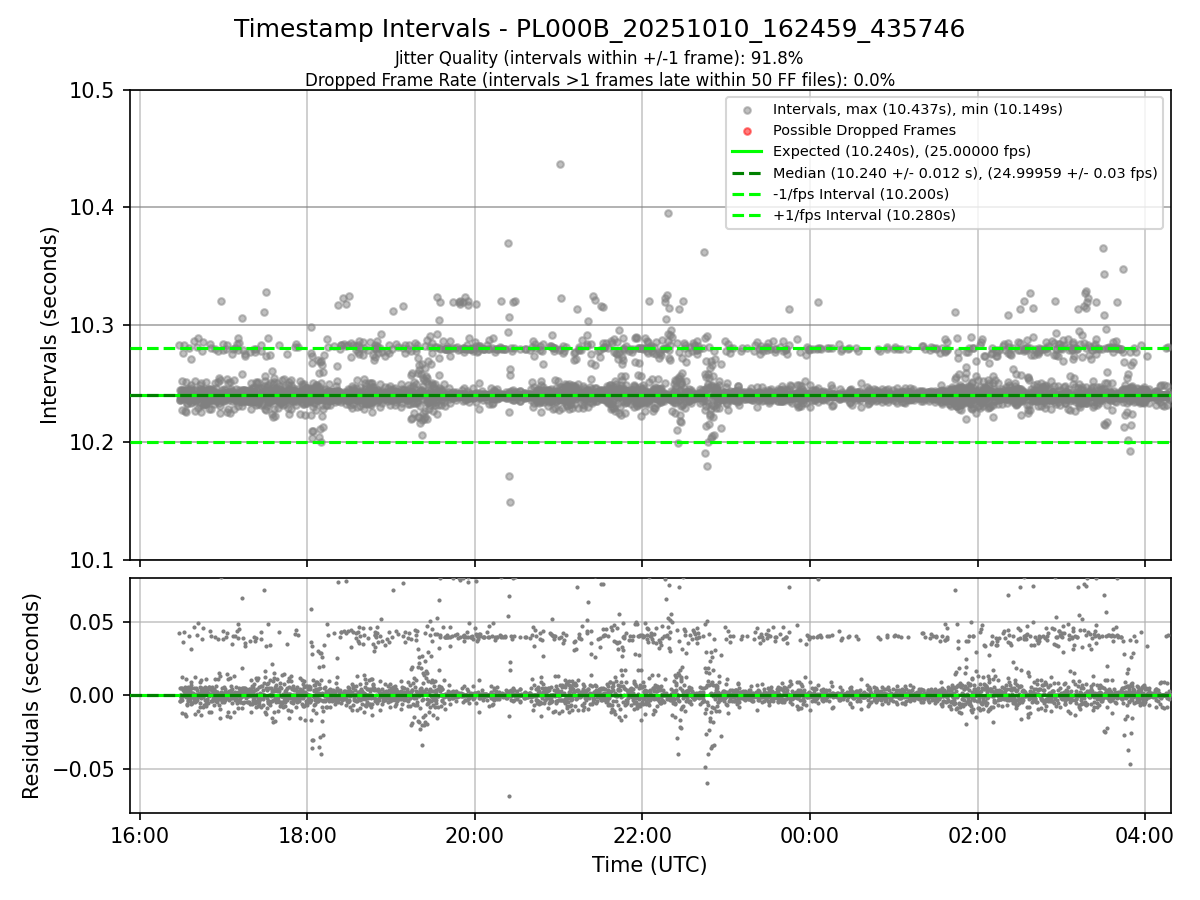Click the plot title 'Timestamp Intervals - PL000B_20251010_162459_435746'
This screenshot has height=900, width=1200.
tap(599, 29)
